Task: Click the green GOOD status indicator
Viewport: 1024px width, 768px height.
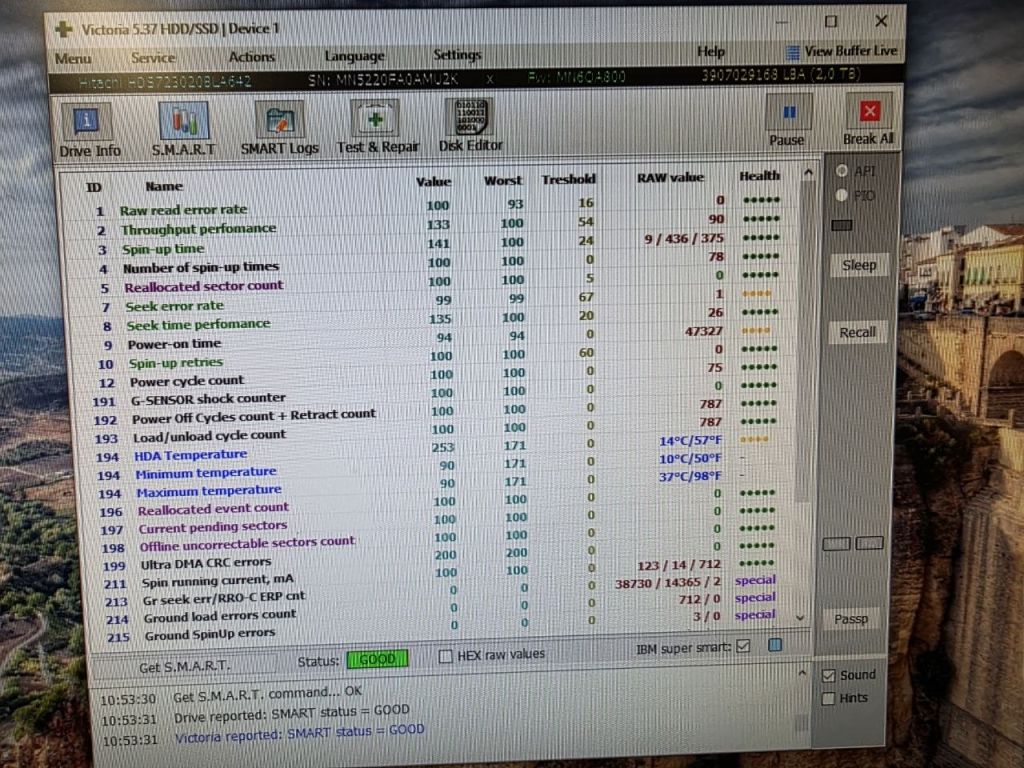Action: (377, 659)
